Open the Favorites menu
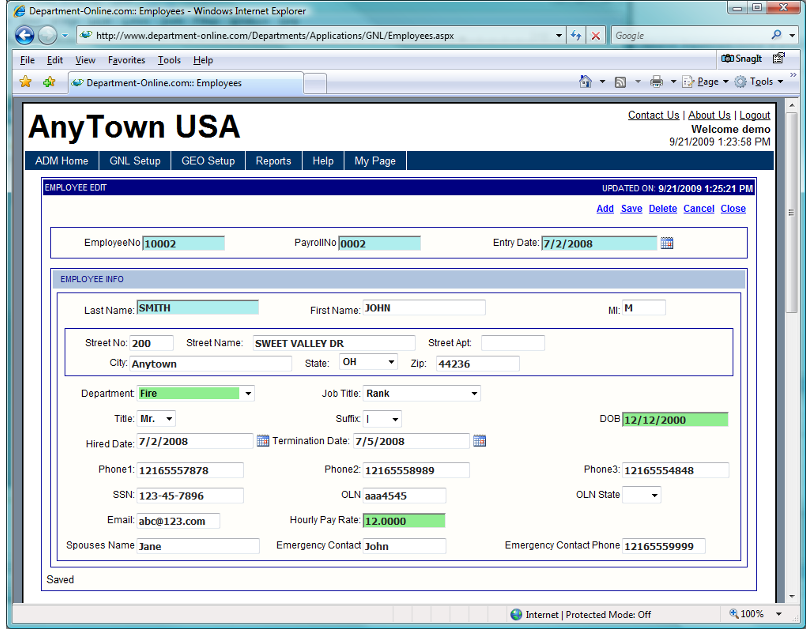 (x=126, y=60)
